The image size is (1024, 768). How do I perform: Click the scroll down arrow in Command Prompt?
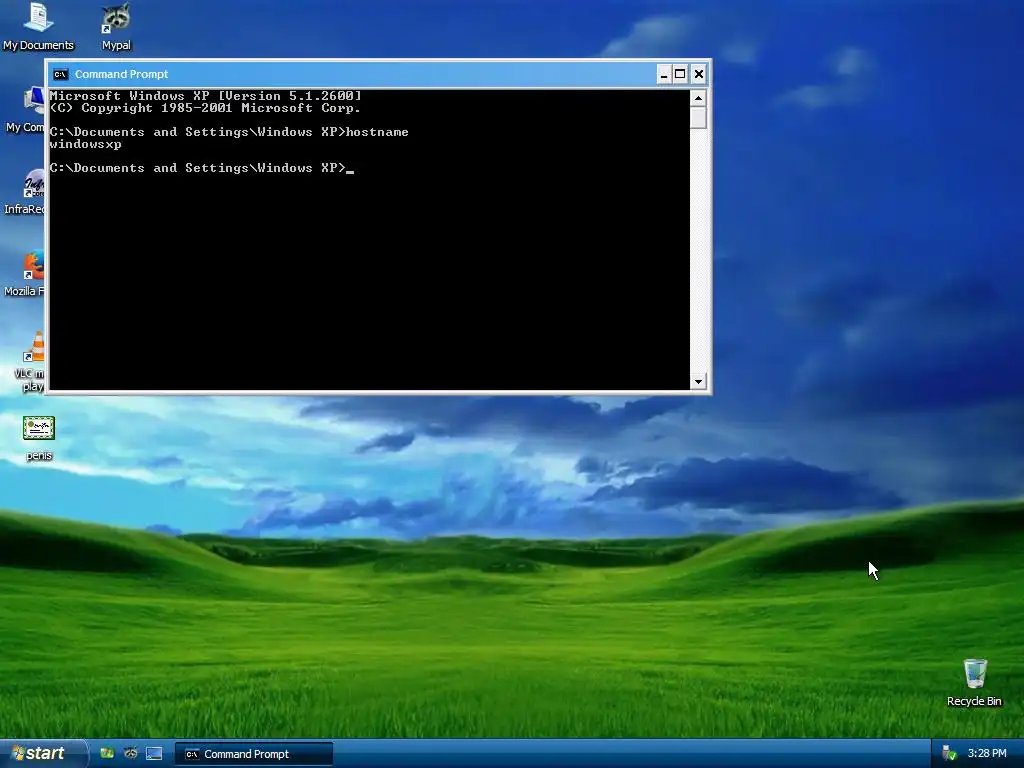tap(698, 381)
